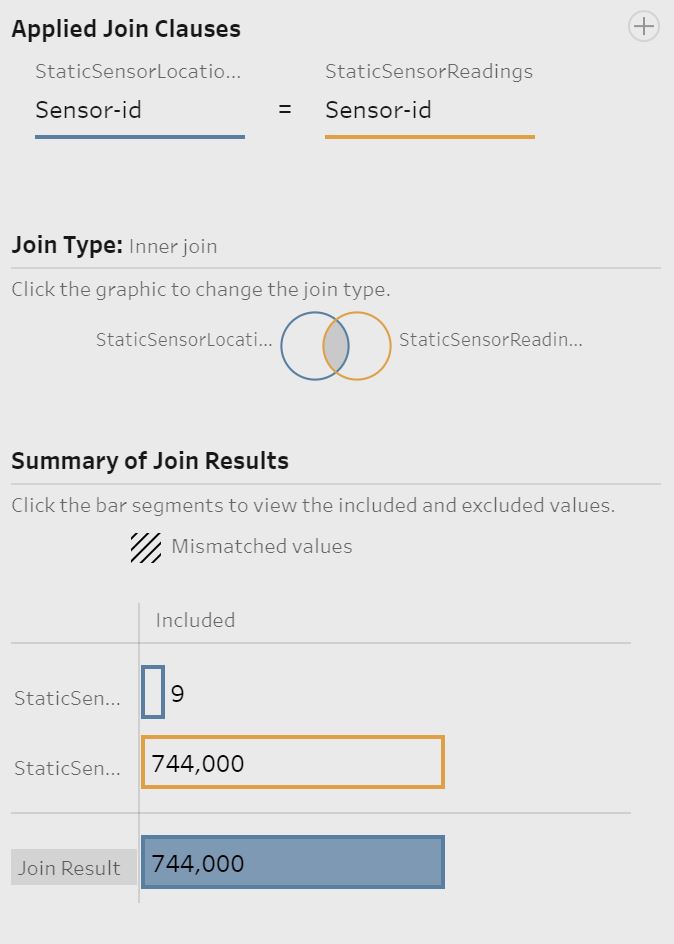This screenshot has width=674, height=944.
Task: Toggle the shaded overlap of the Venn diagram
Action: [336, 346]
